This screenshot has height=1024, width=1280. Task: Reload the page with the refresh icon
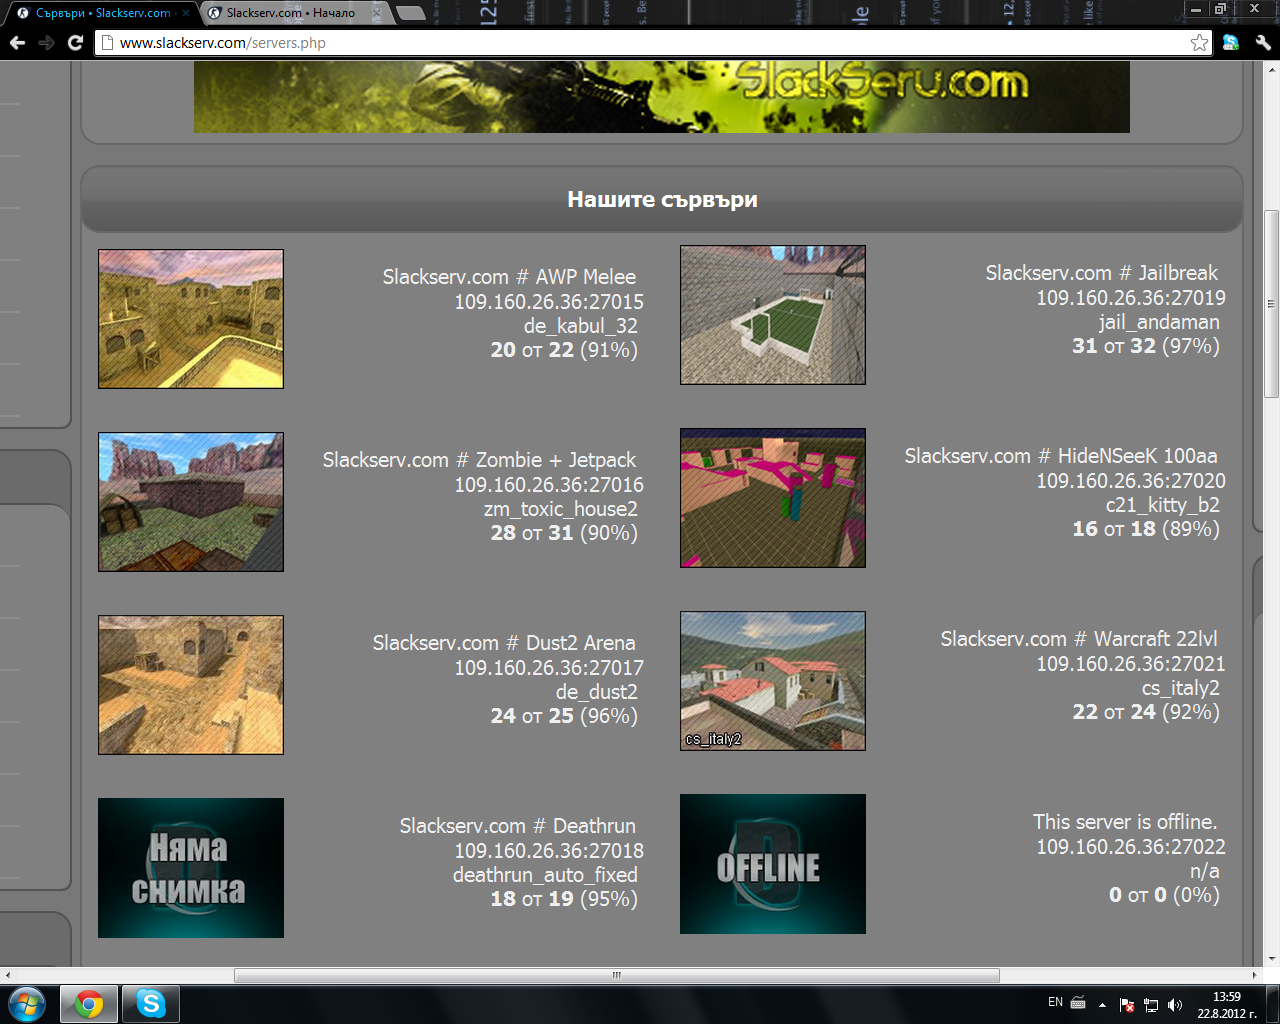click(75, 42)
